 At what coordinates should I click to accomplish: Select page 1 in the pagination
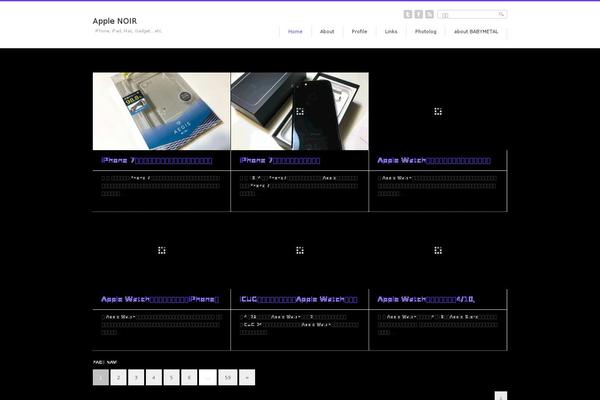101,377
